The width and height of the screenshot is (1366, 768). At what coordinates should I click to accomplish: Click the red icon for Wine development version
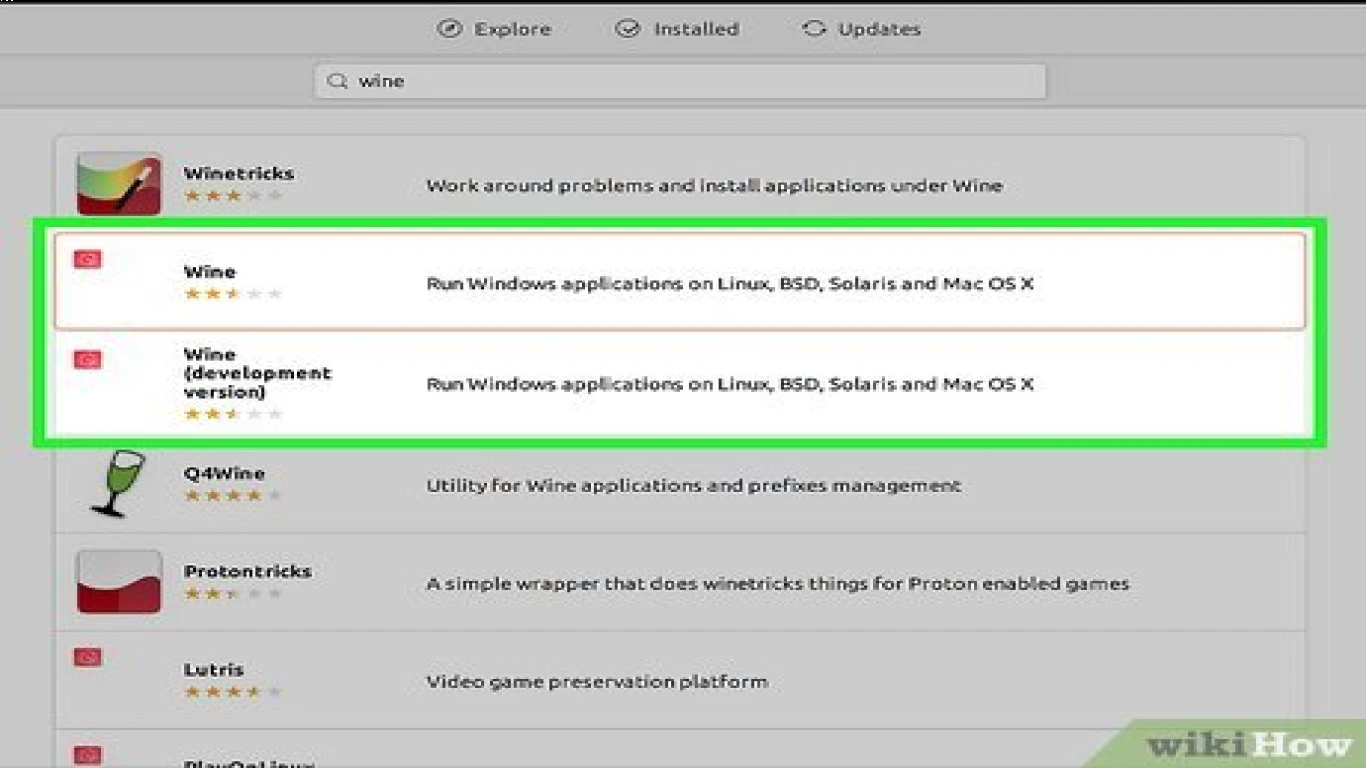pyautogui.click(x=88, y=359)
